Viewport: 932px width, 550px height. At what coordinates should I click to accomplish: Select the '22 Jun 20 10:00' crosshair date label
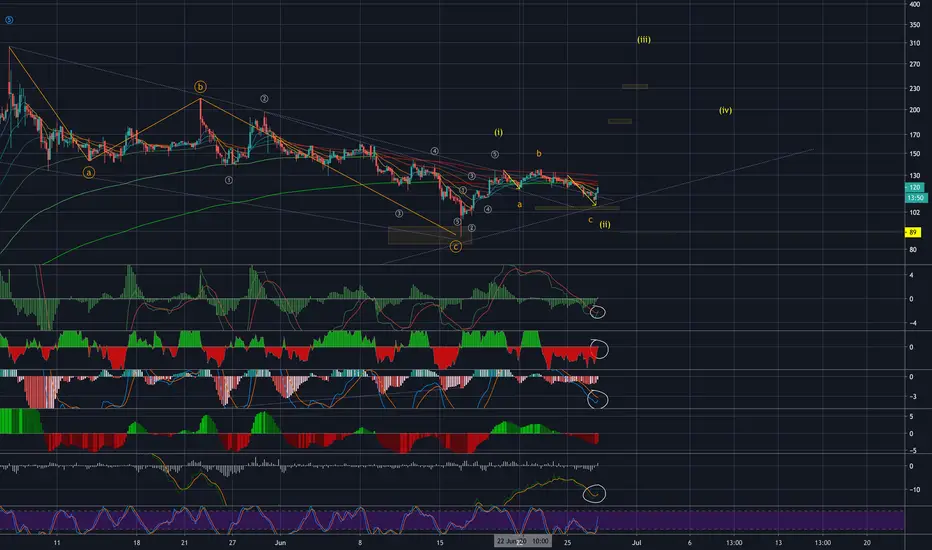[x=522, y=541]
